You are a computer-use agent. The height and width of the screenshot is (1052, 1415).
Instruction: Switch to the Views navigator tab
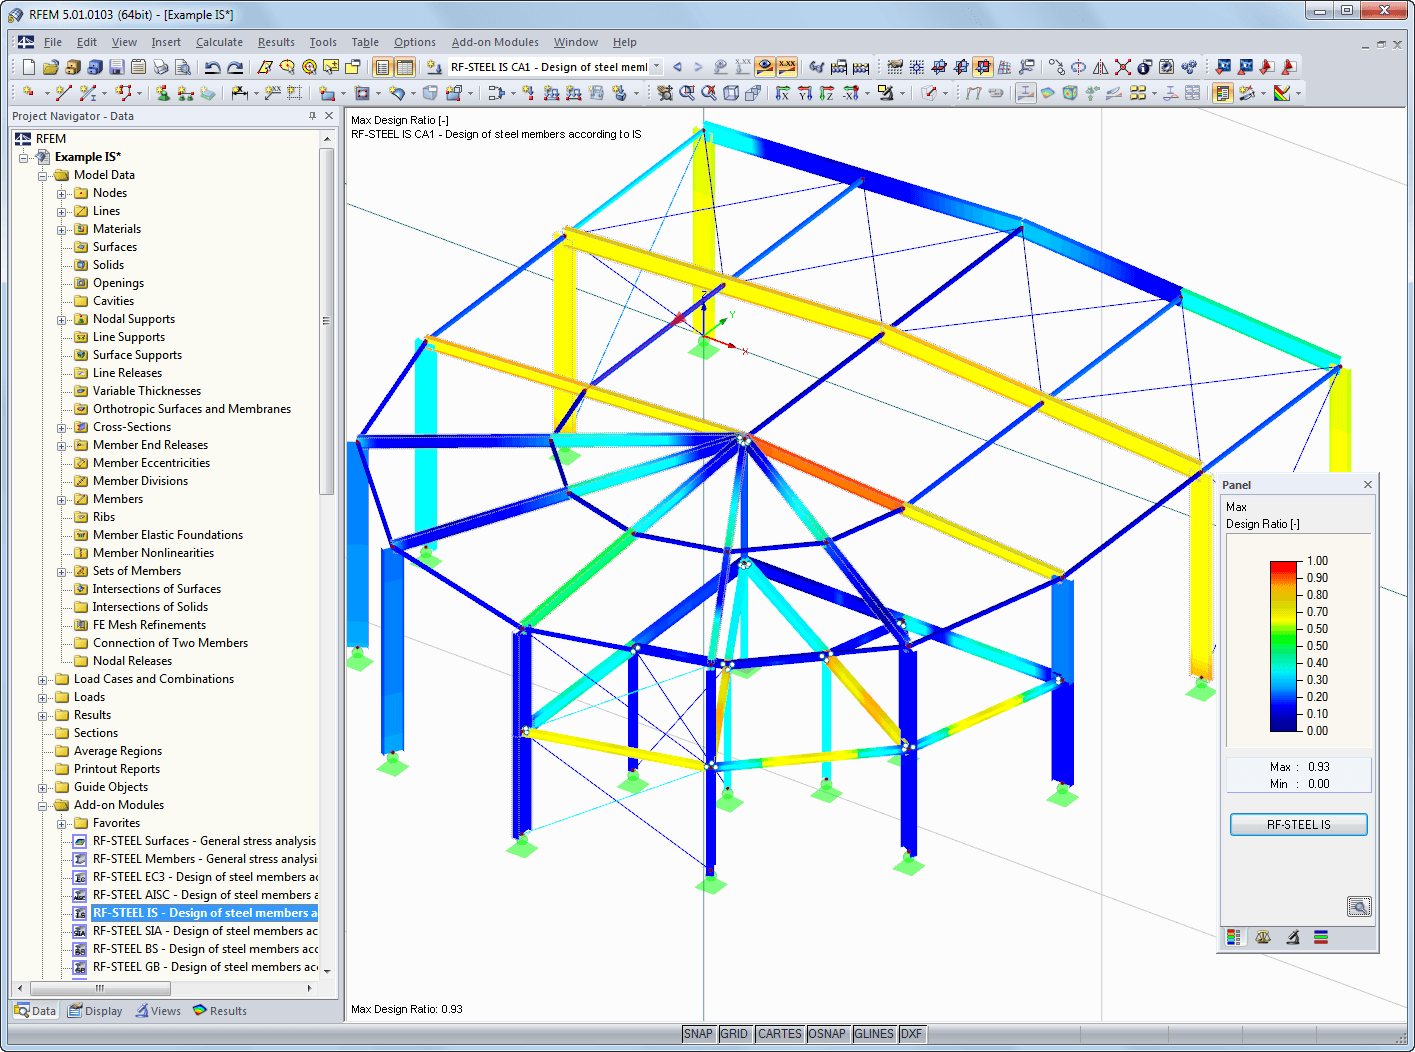(158, 1011)
